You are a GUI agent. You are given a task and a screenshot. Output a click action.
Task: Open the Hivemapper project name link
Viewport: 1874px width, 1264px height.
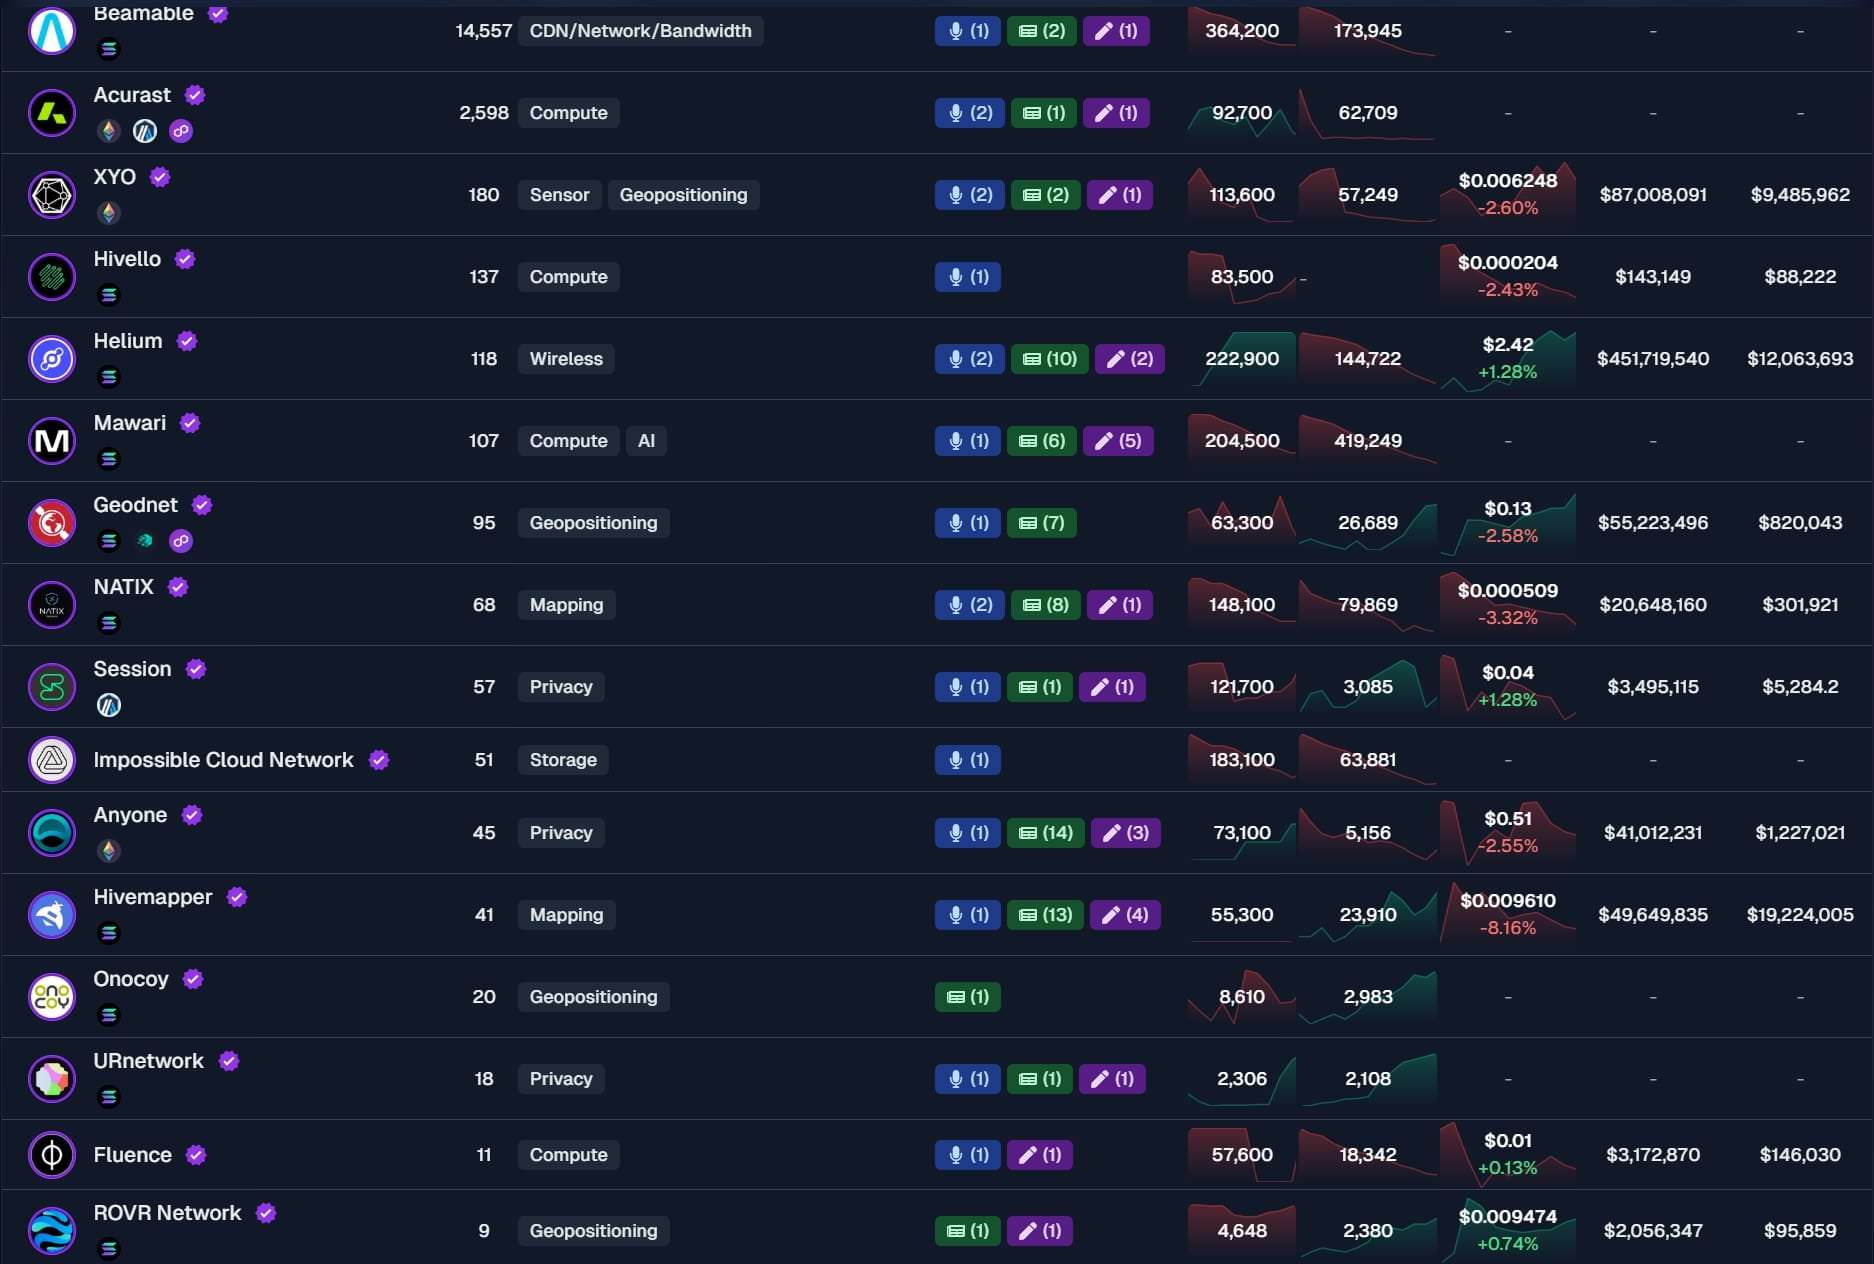[153, 897]
